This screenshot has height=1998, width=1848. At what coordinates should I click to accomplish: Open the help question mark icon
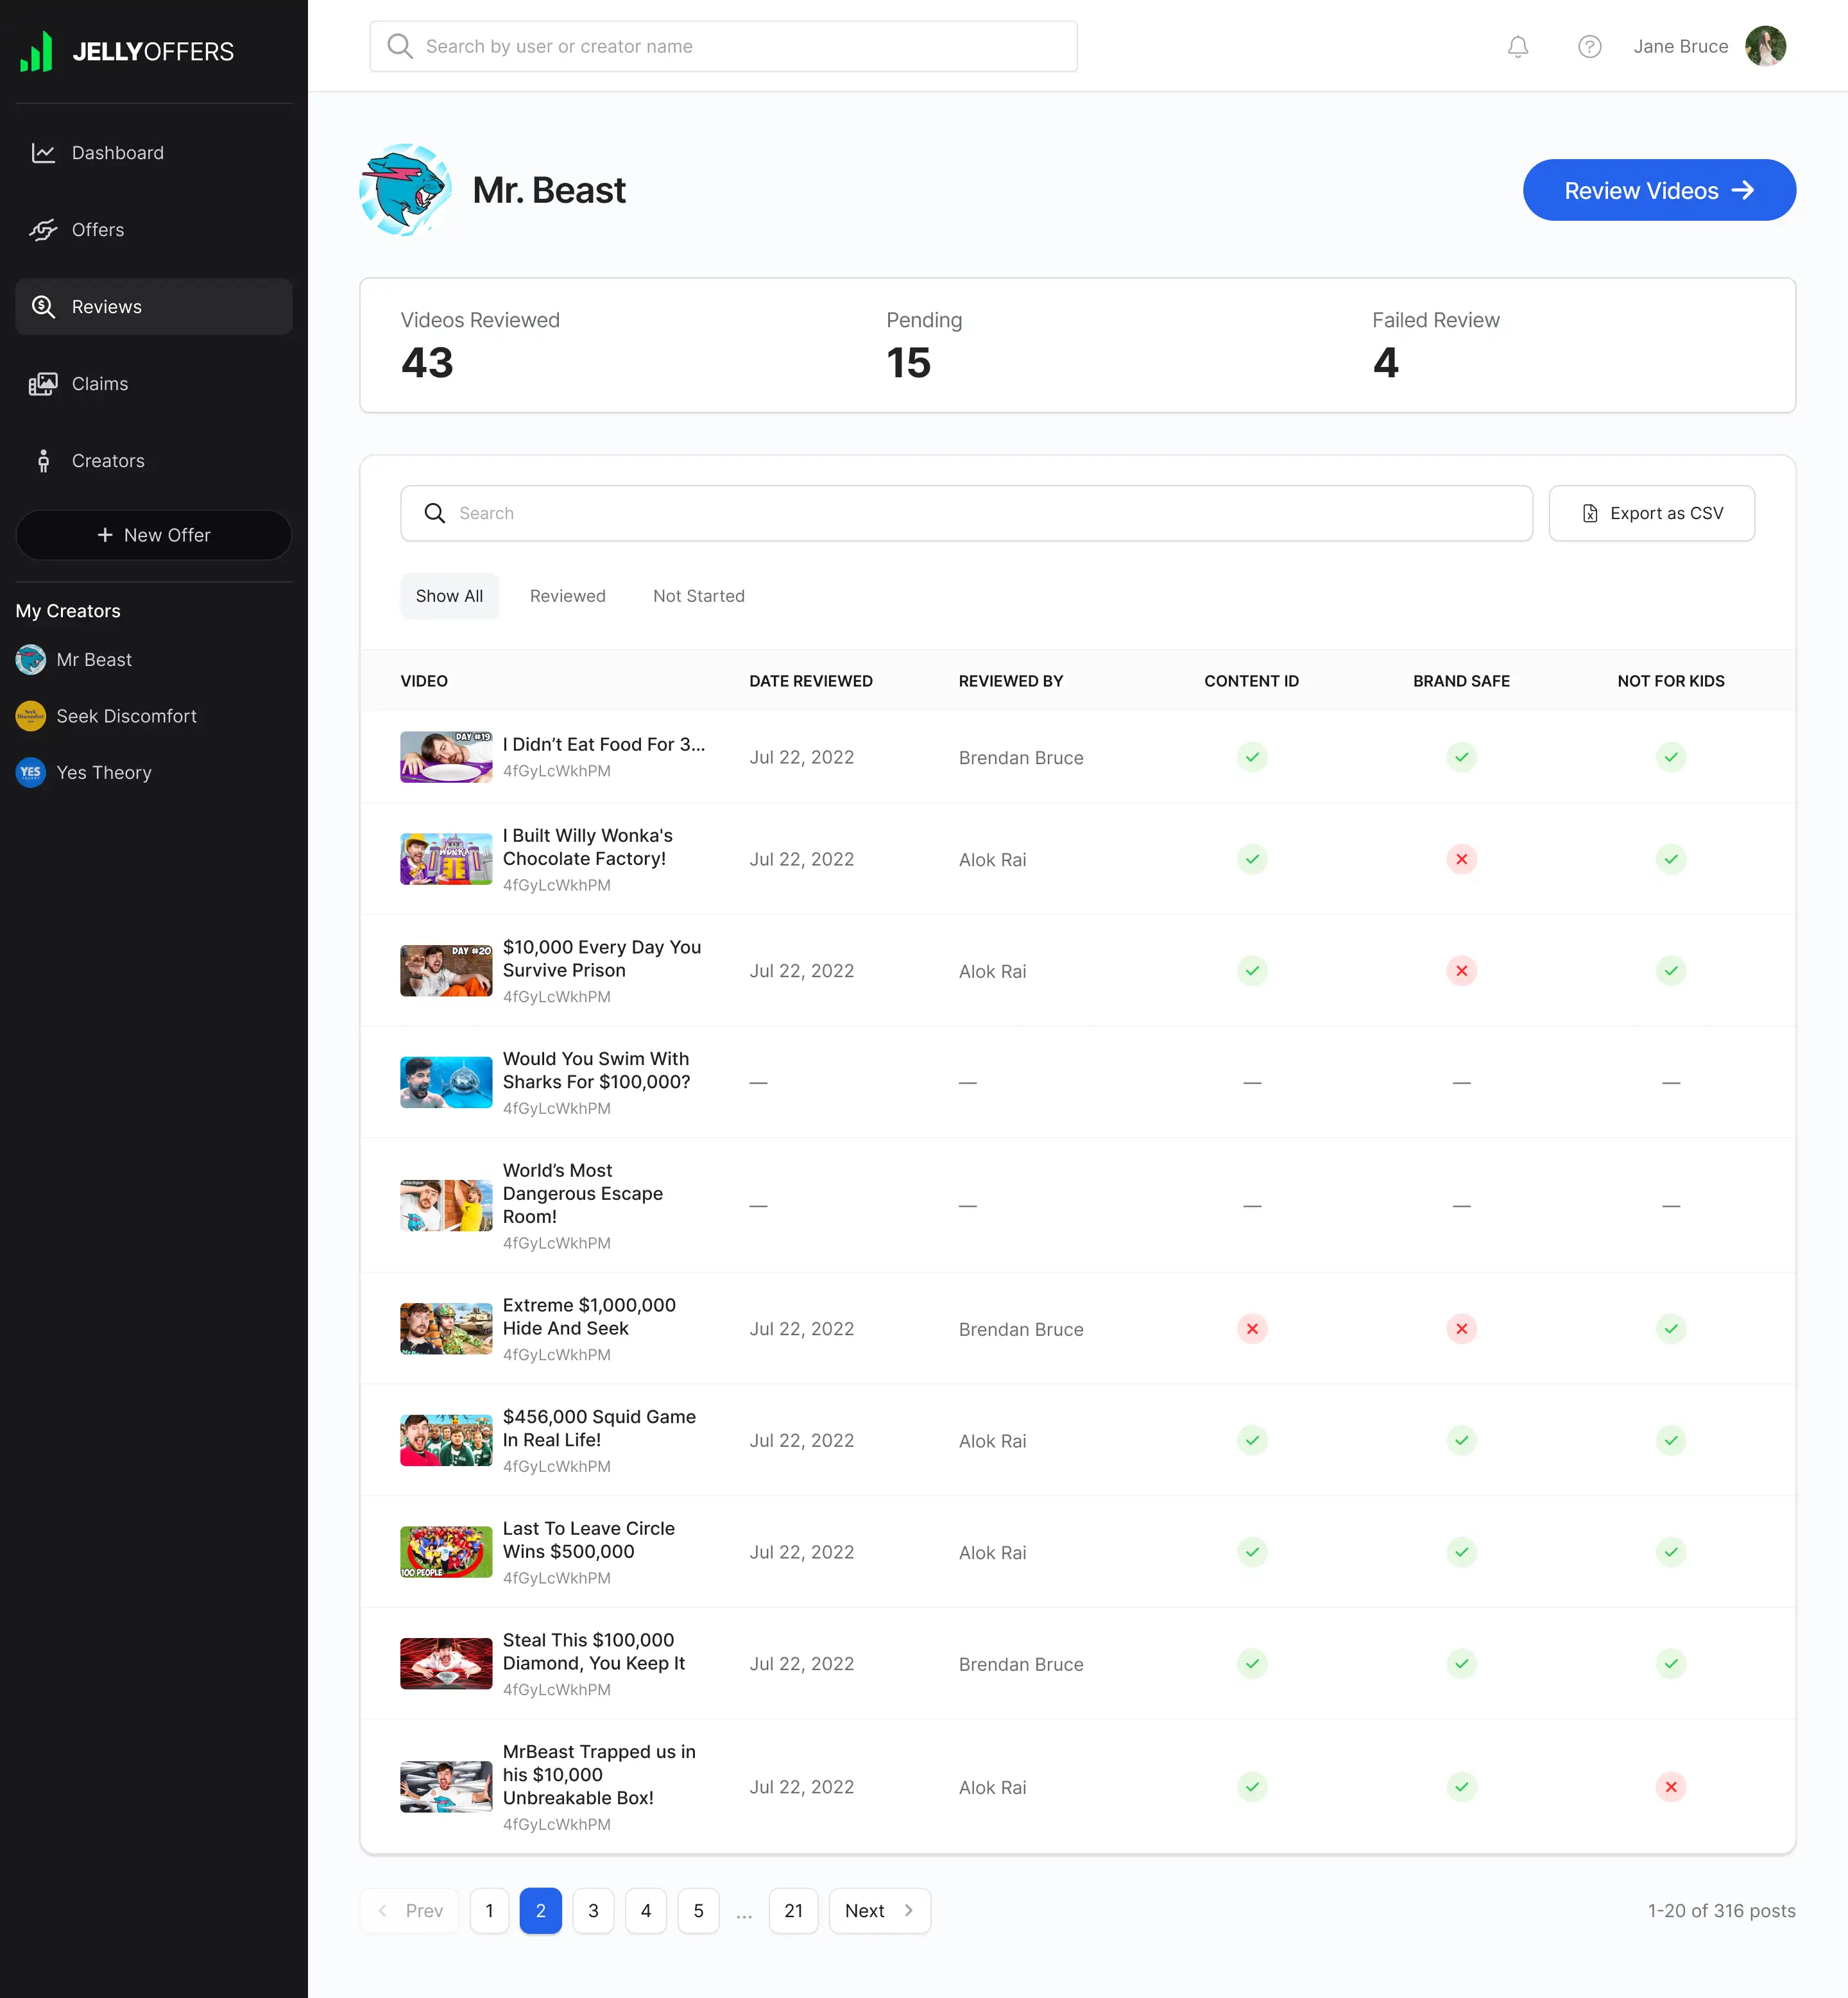coord(1590,46)
